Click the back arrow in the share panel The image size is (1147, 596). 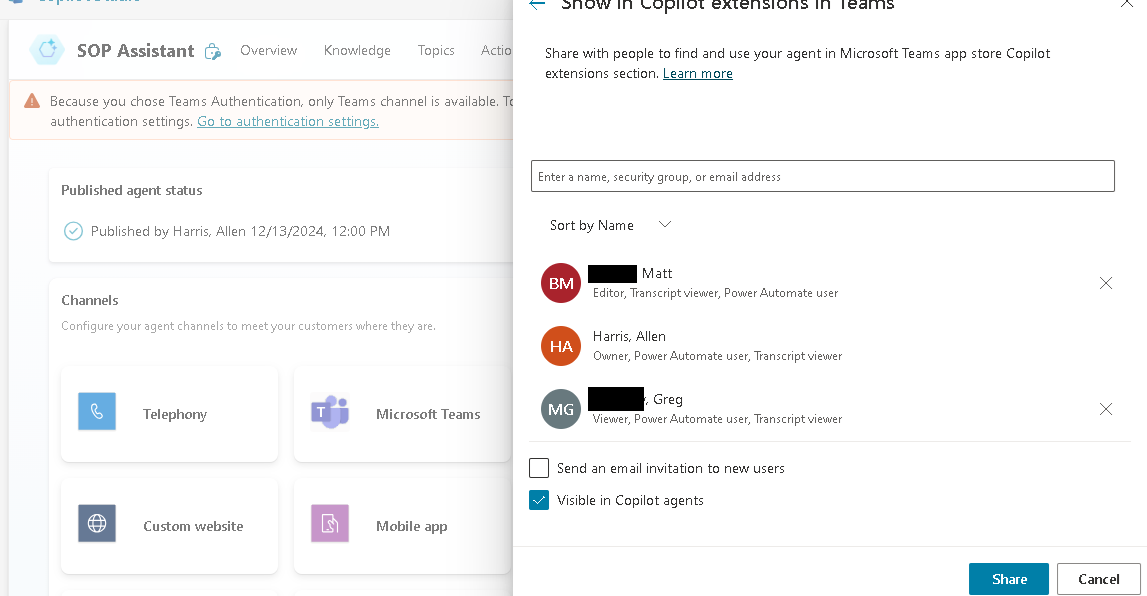pos(537,4)
